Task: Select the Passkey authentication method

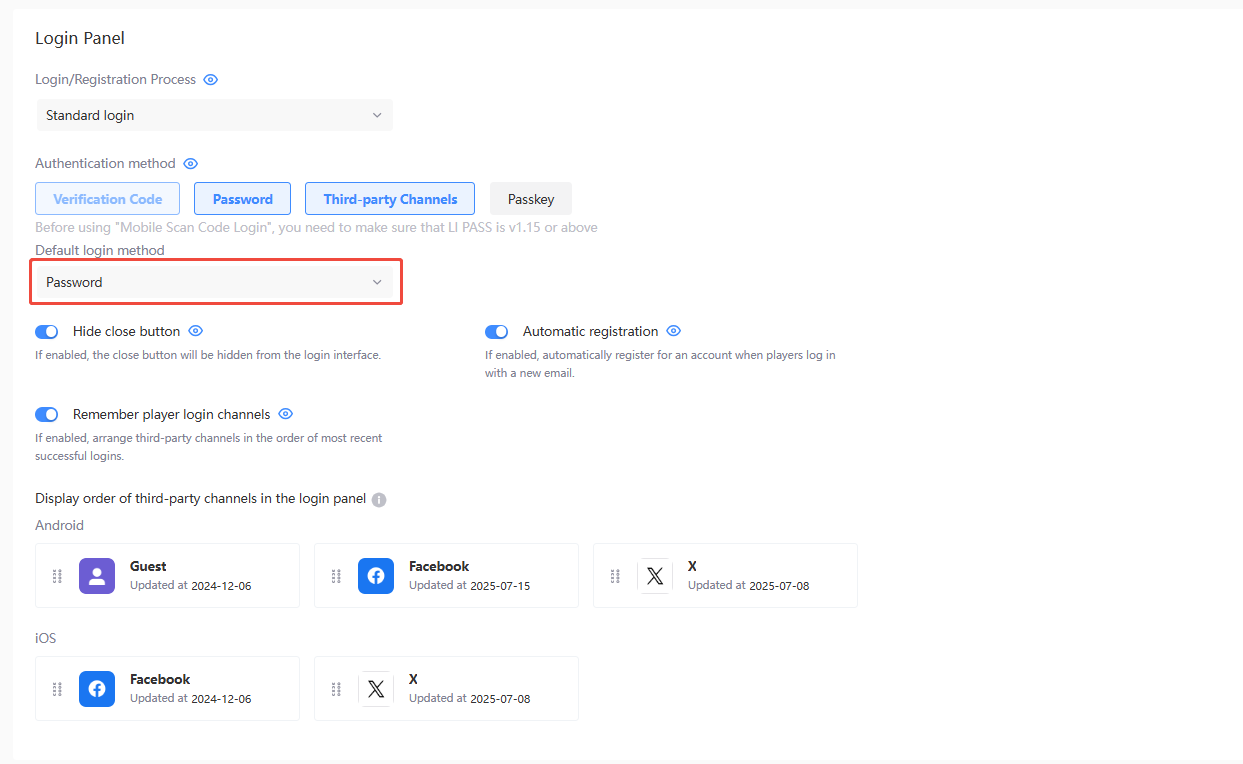Action: pyautogui.click(x=530, y=198)
